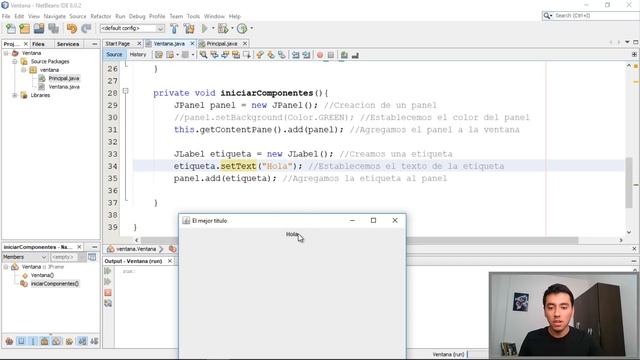Click the Uncomment editor toolbar icon
The height and width of the screenshot is (360, 640).
point(355,55)
